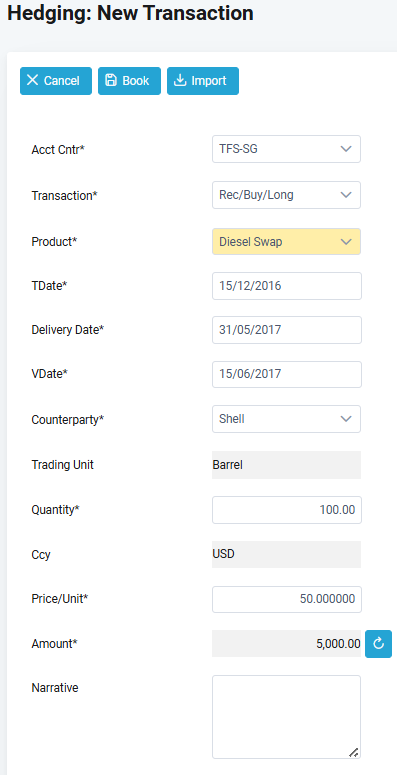Click the X icon on Cancel button
The width and height of the screenshot is (397, 775).
tap(33, 80)
